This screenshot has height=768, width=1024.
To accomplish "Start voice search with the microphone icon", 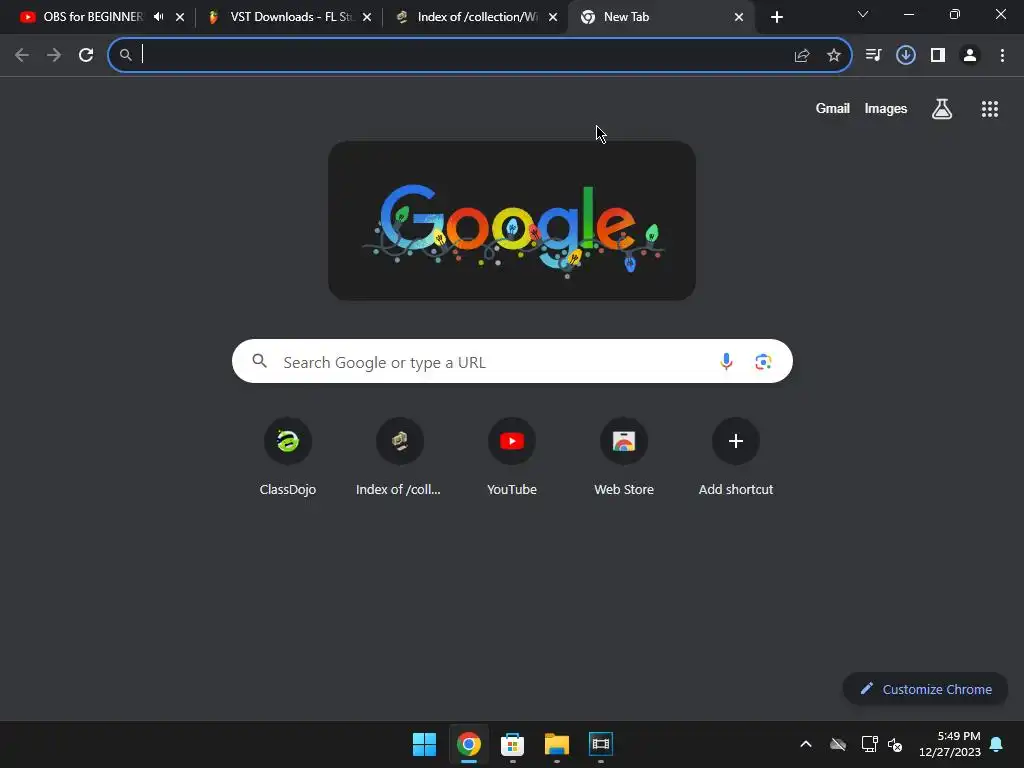I will (726, 361).
